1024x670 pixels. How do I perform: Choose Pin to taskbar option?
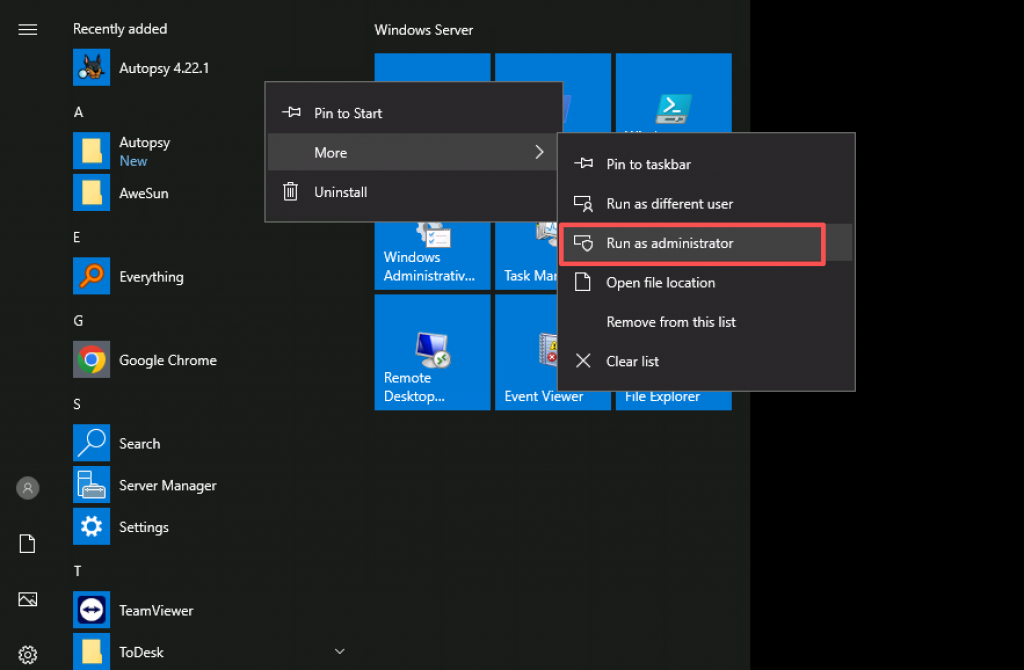click(648, 164)
